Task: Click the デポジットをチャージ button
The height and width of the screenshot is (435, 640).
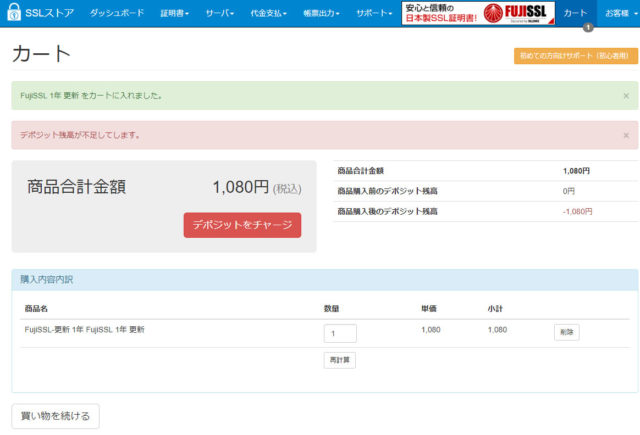Action: 242,225
